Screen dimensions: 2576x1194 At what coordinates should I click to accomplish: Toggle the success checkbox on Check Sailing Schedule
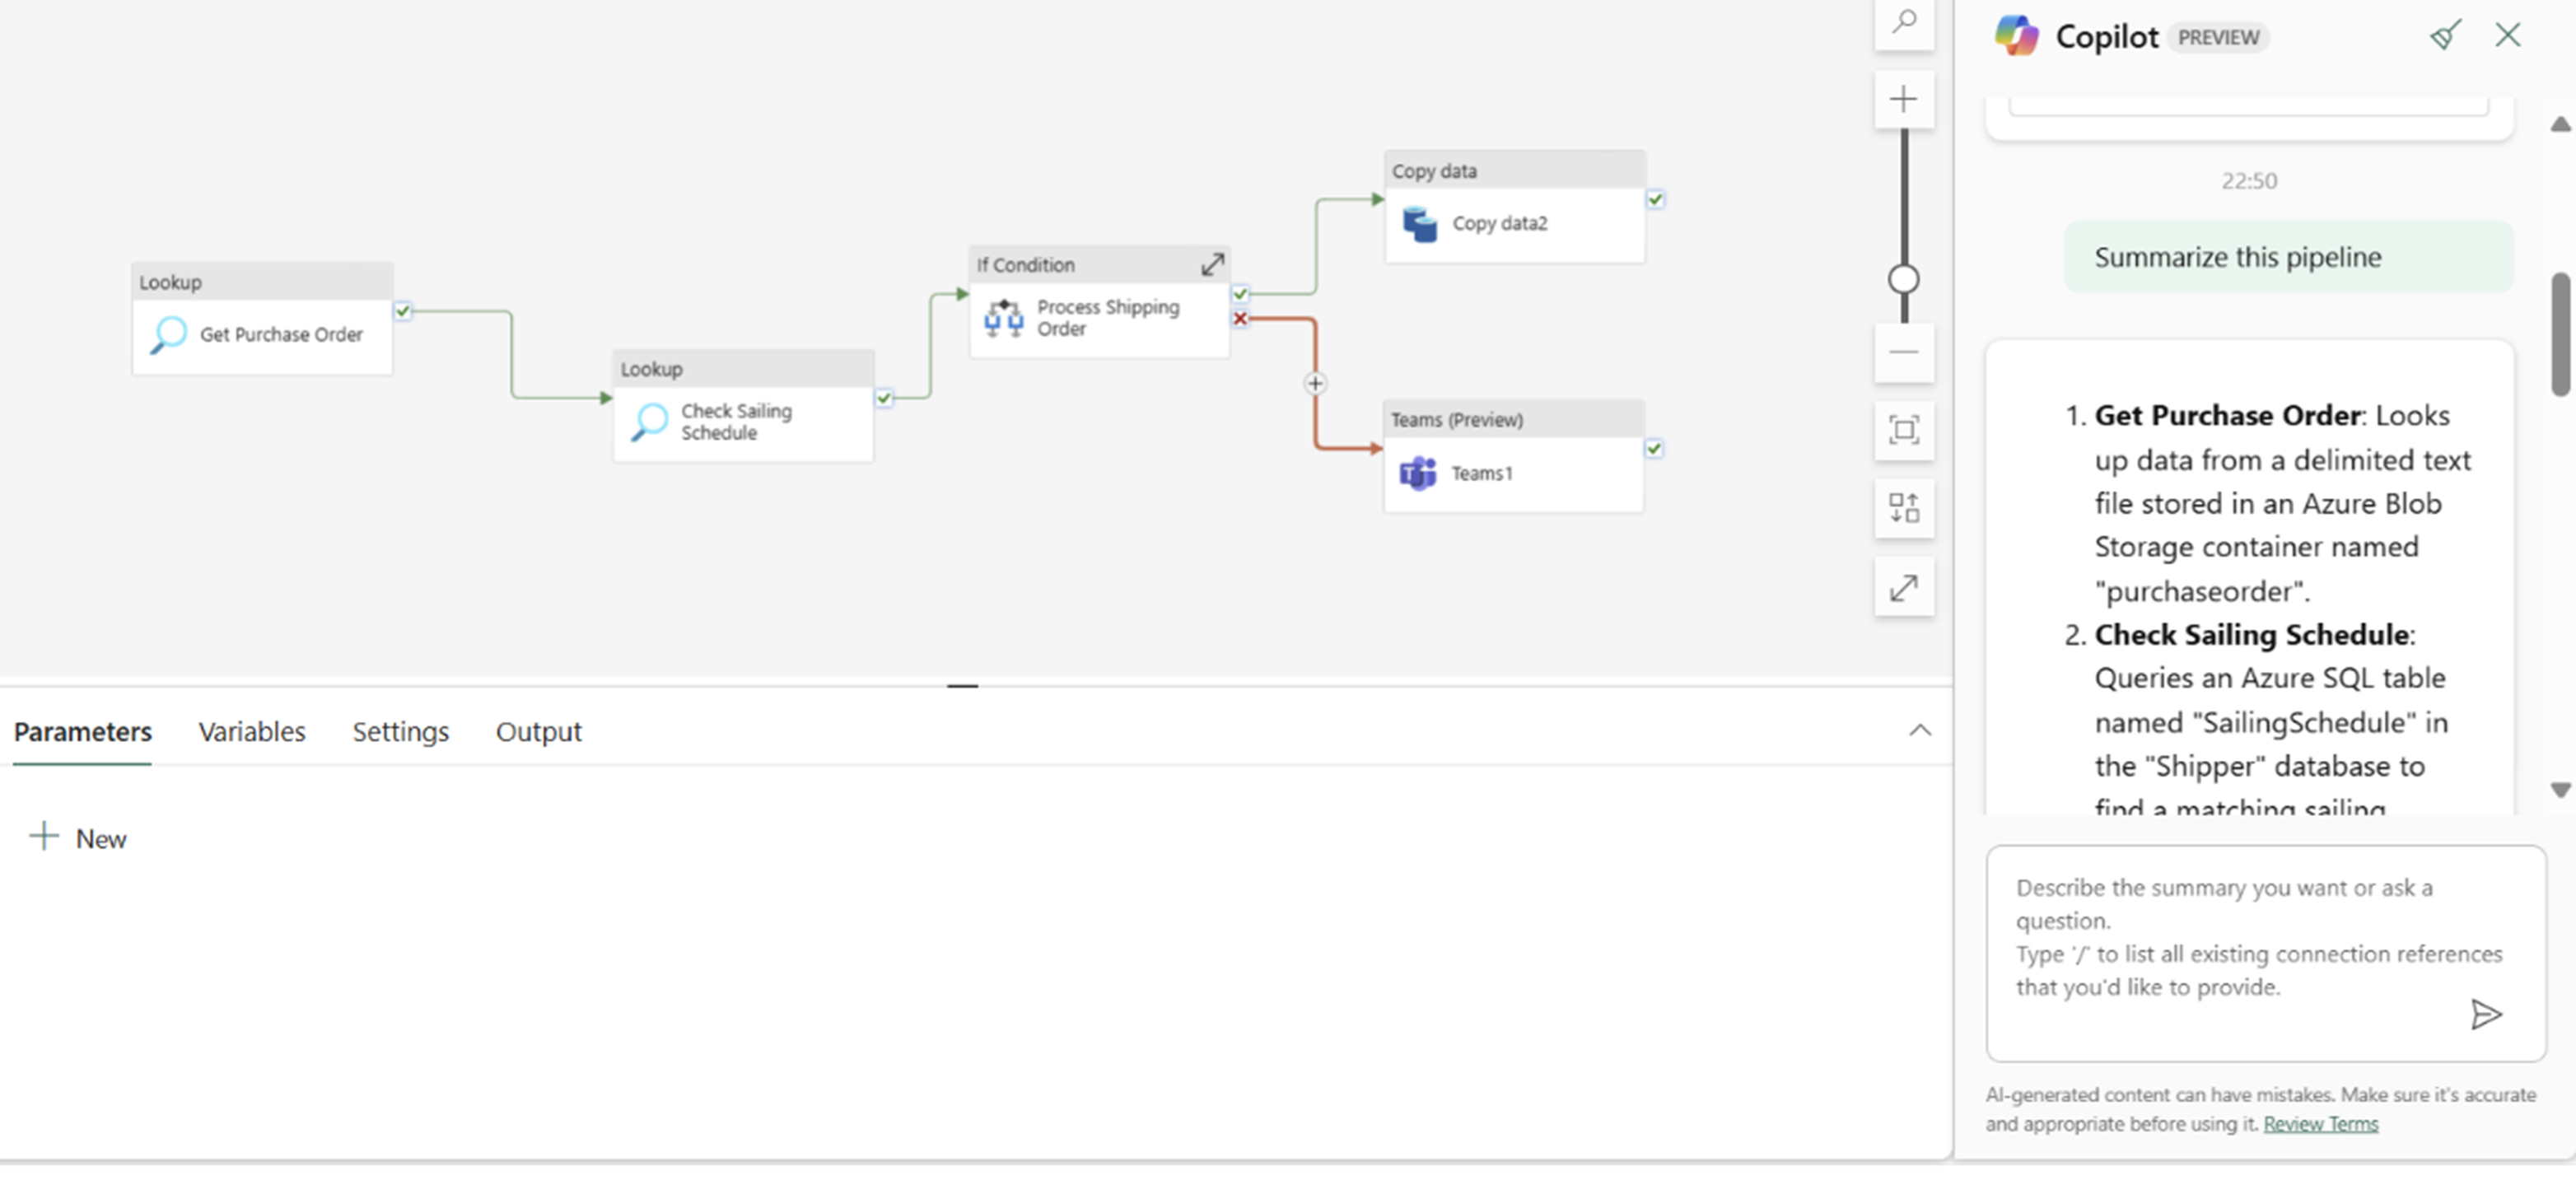point(884,394)
